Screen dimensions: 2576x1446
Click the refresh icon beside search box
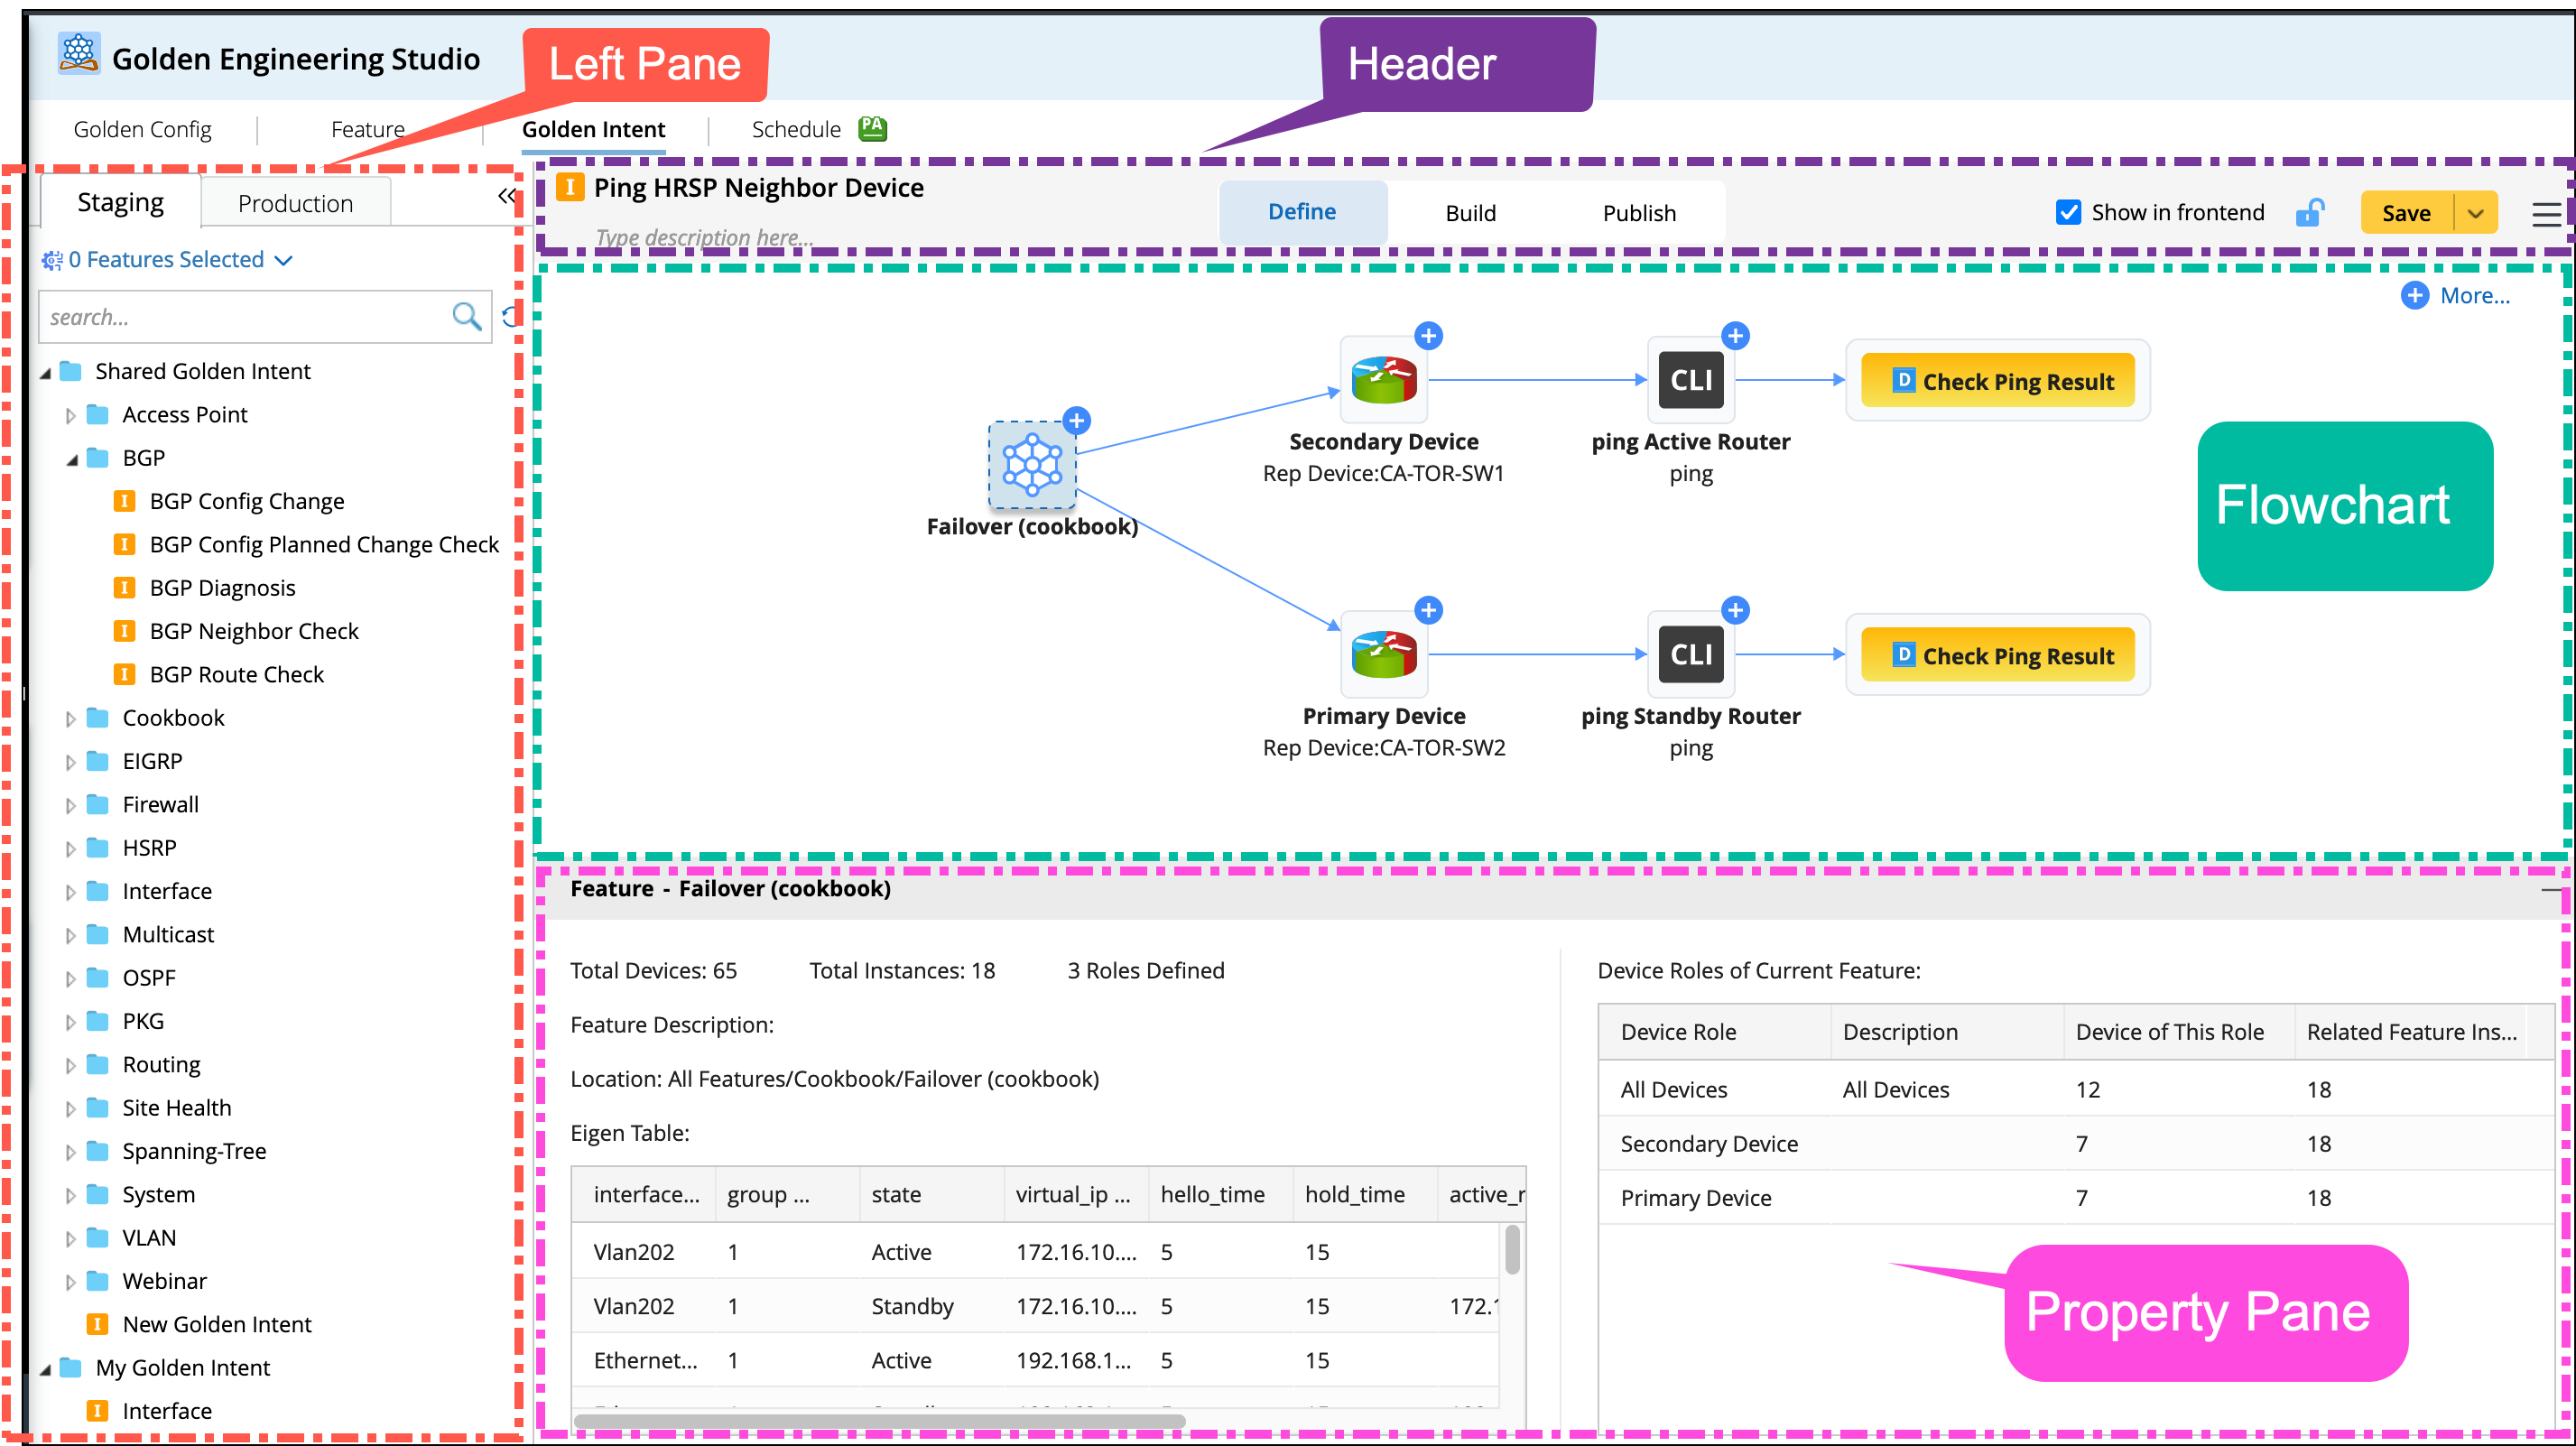click(510, 317)
